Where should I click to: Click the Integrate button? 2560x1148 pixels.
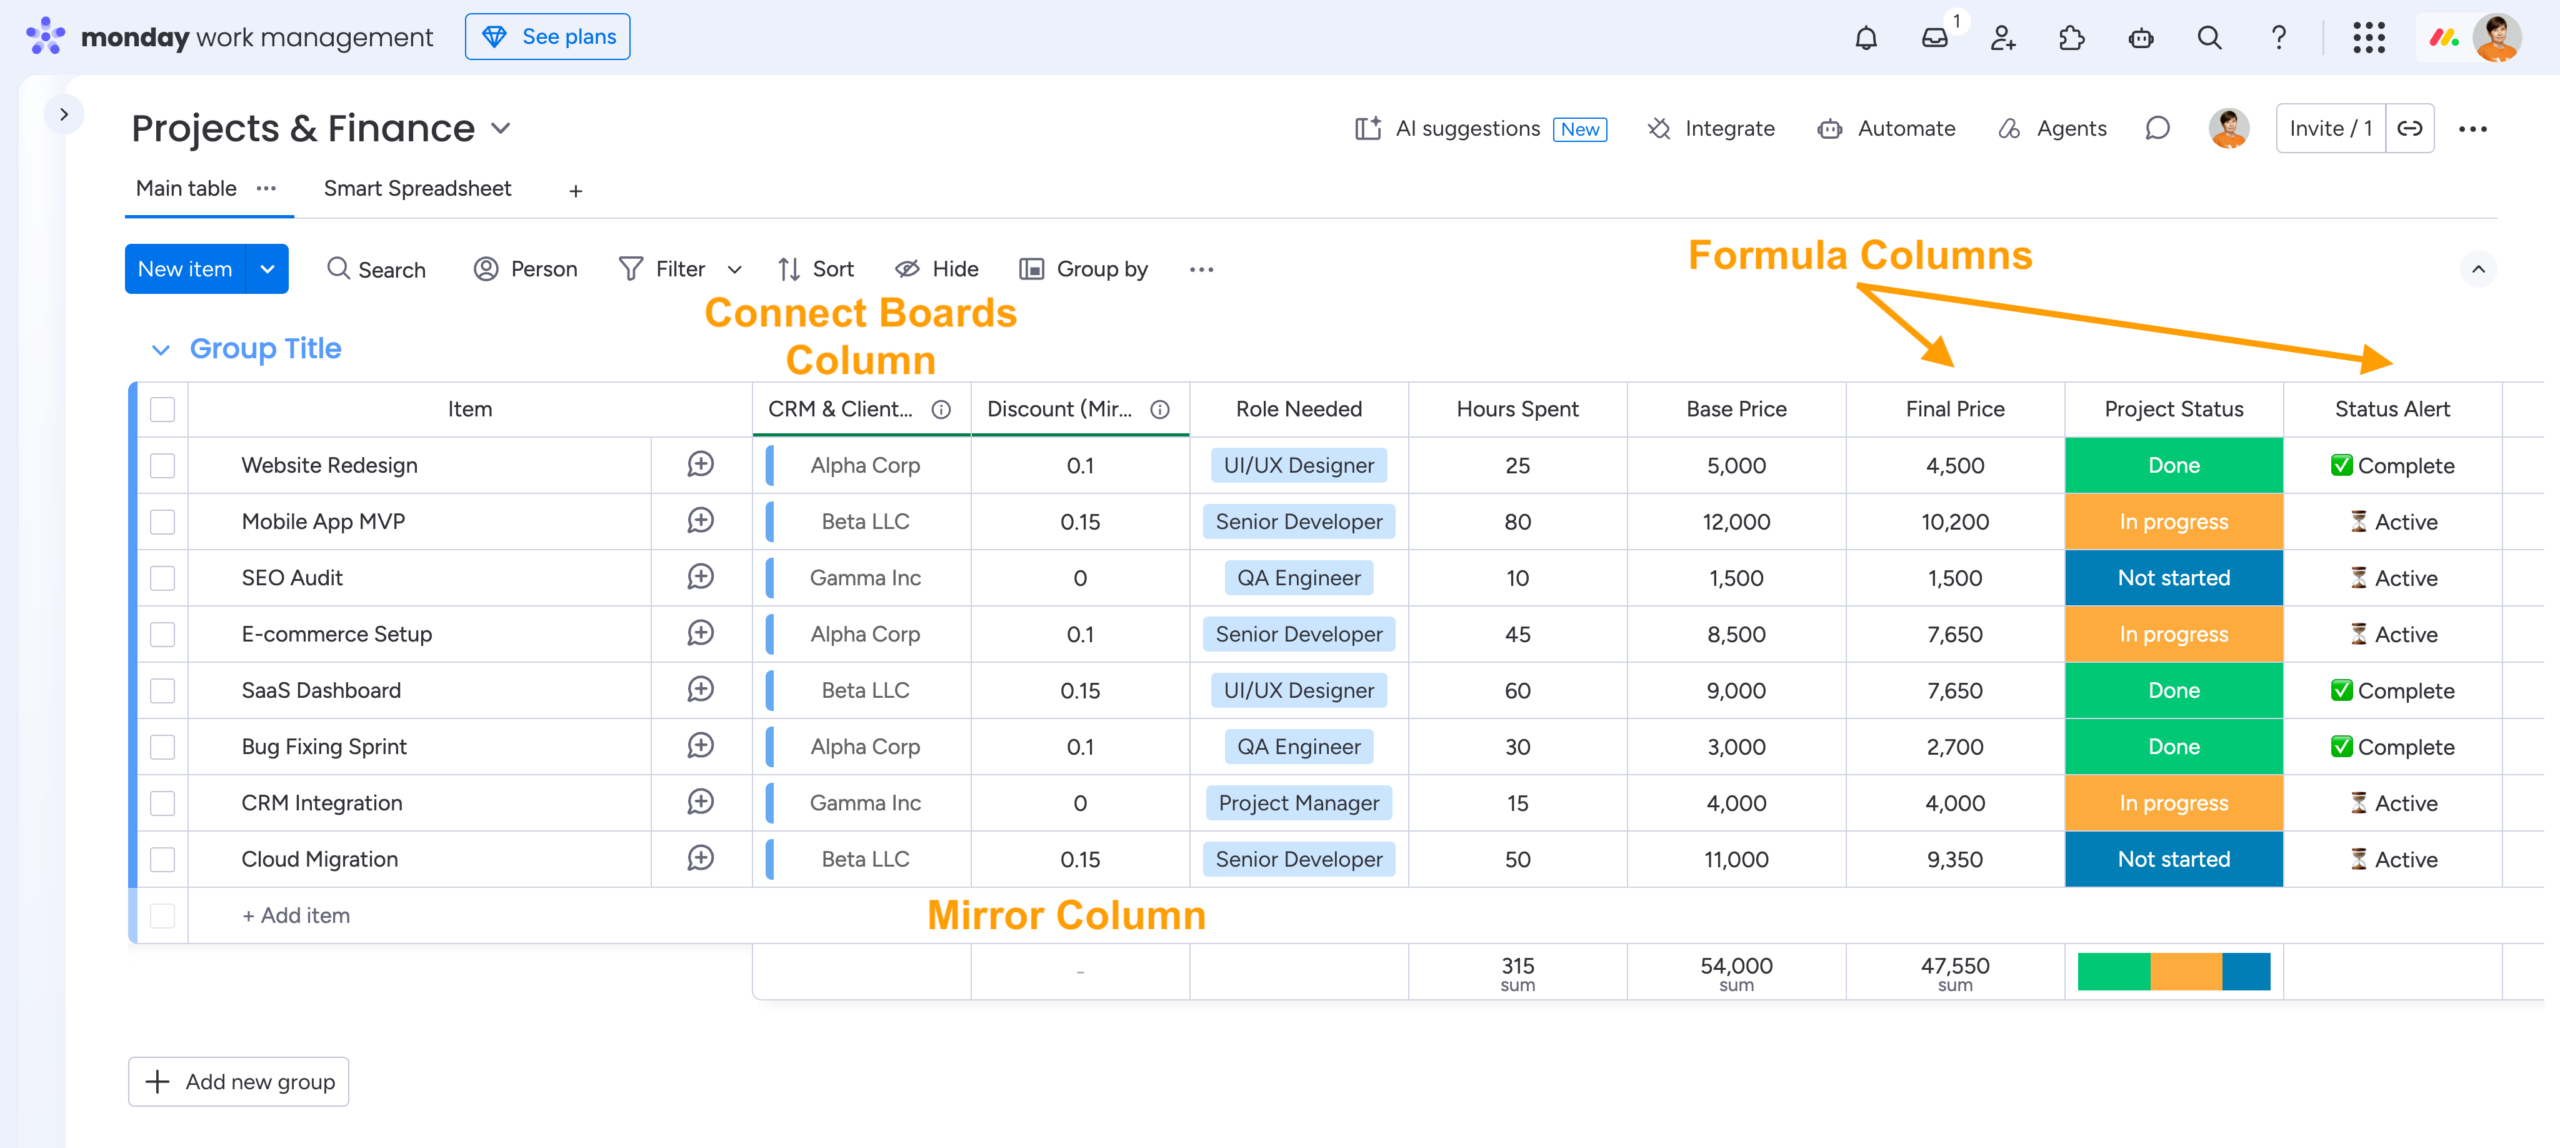1711,128
